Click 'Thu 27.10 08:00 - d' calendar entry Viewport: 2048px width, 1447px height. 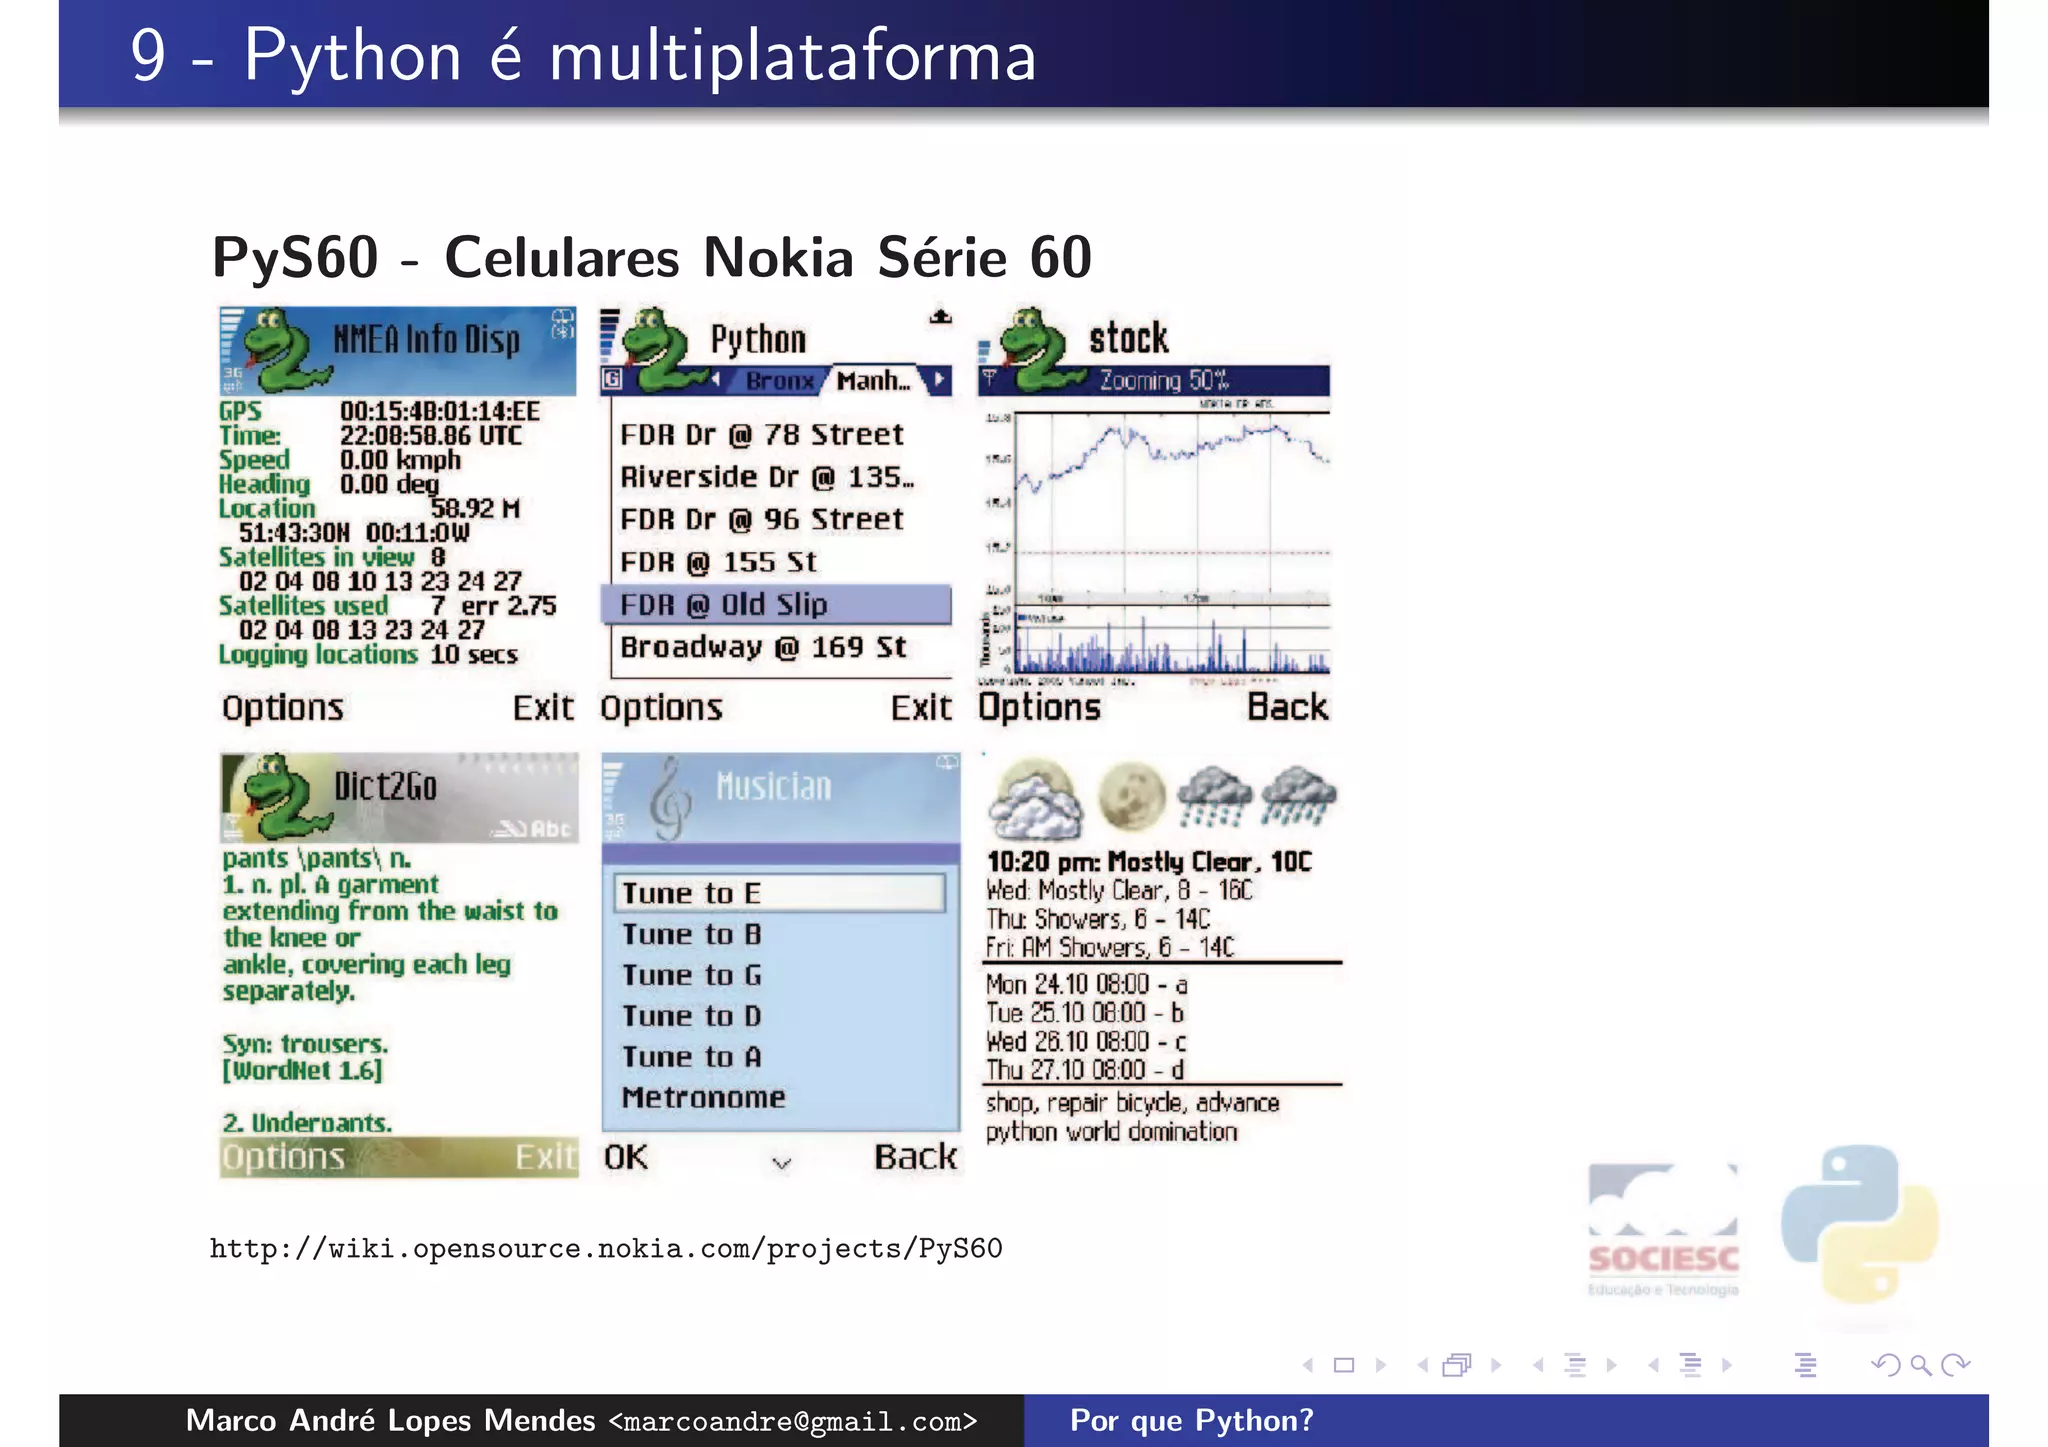click(x=1086, y=1070)
